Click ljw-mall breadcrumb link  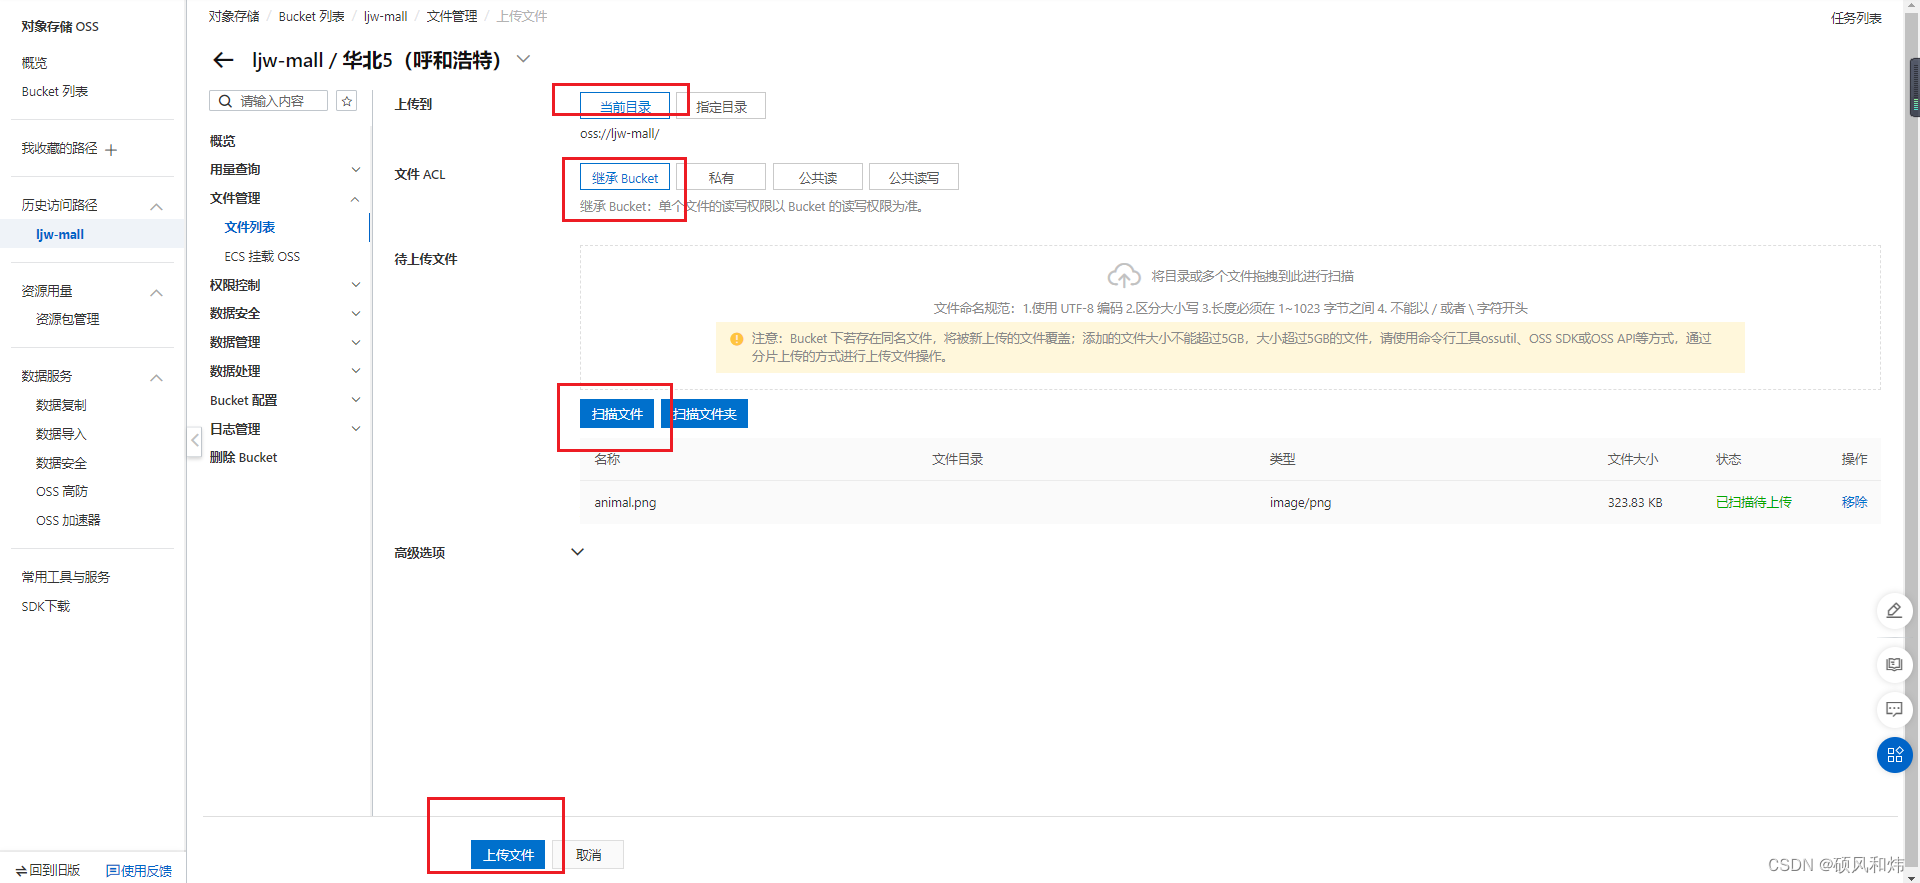pyautogui.click(x=385, y=16)
